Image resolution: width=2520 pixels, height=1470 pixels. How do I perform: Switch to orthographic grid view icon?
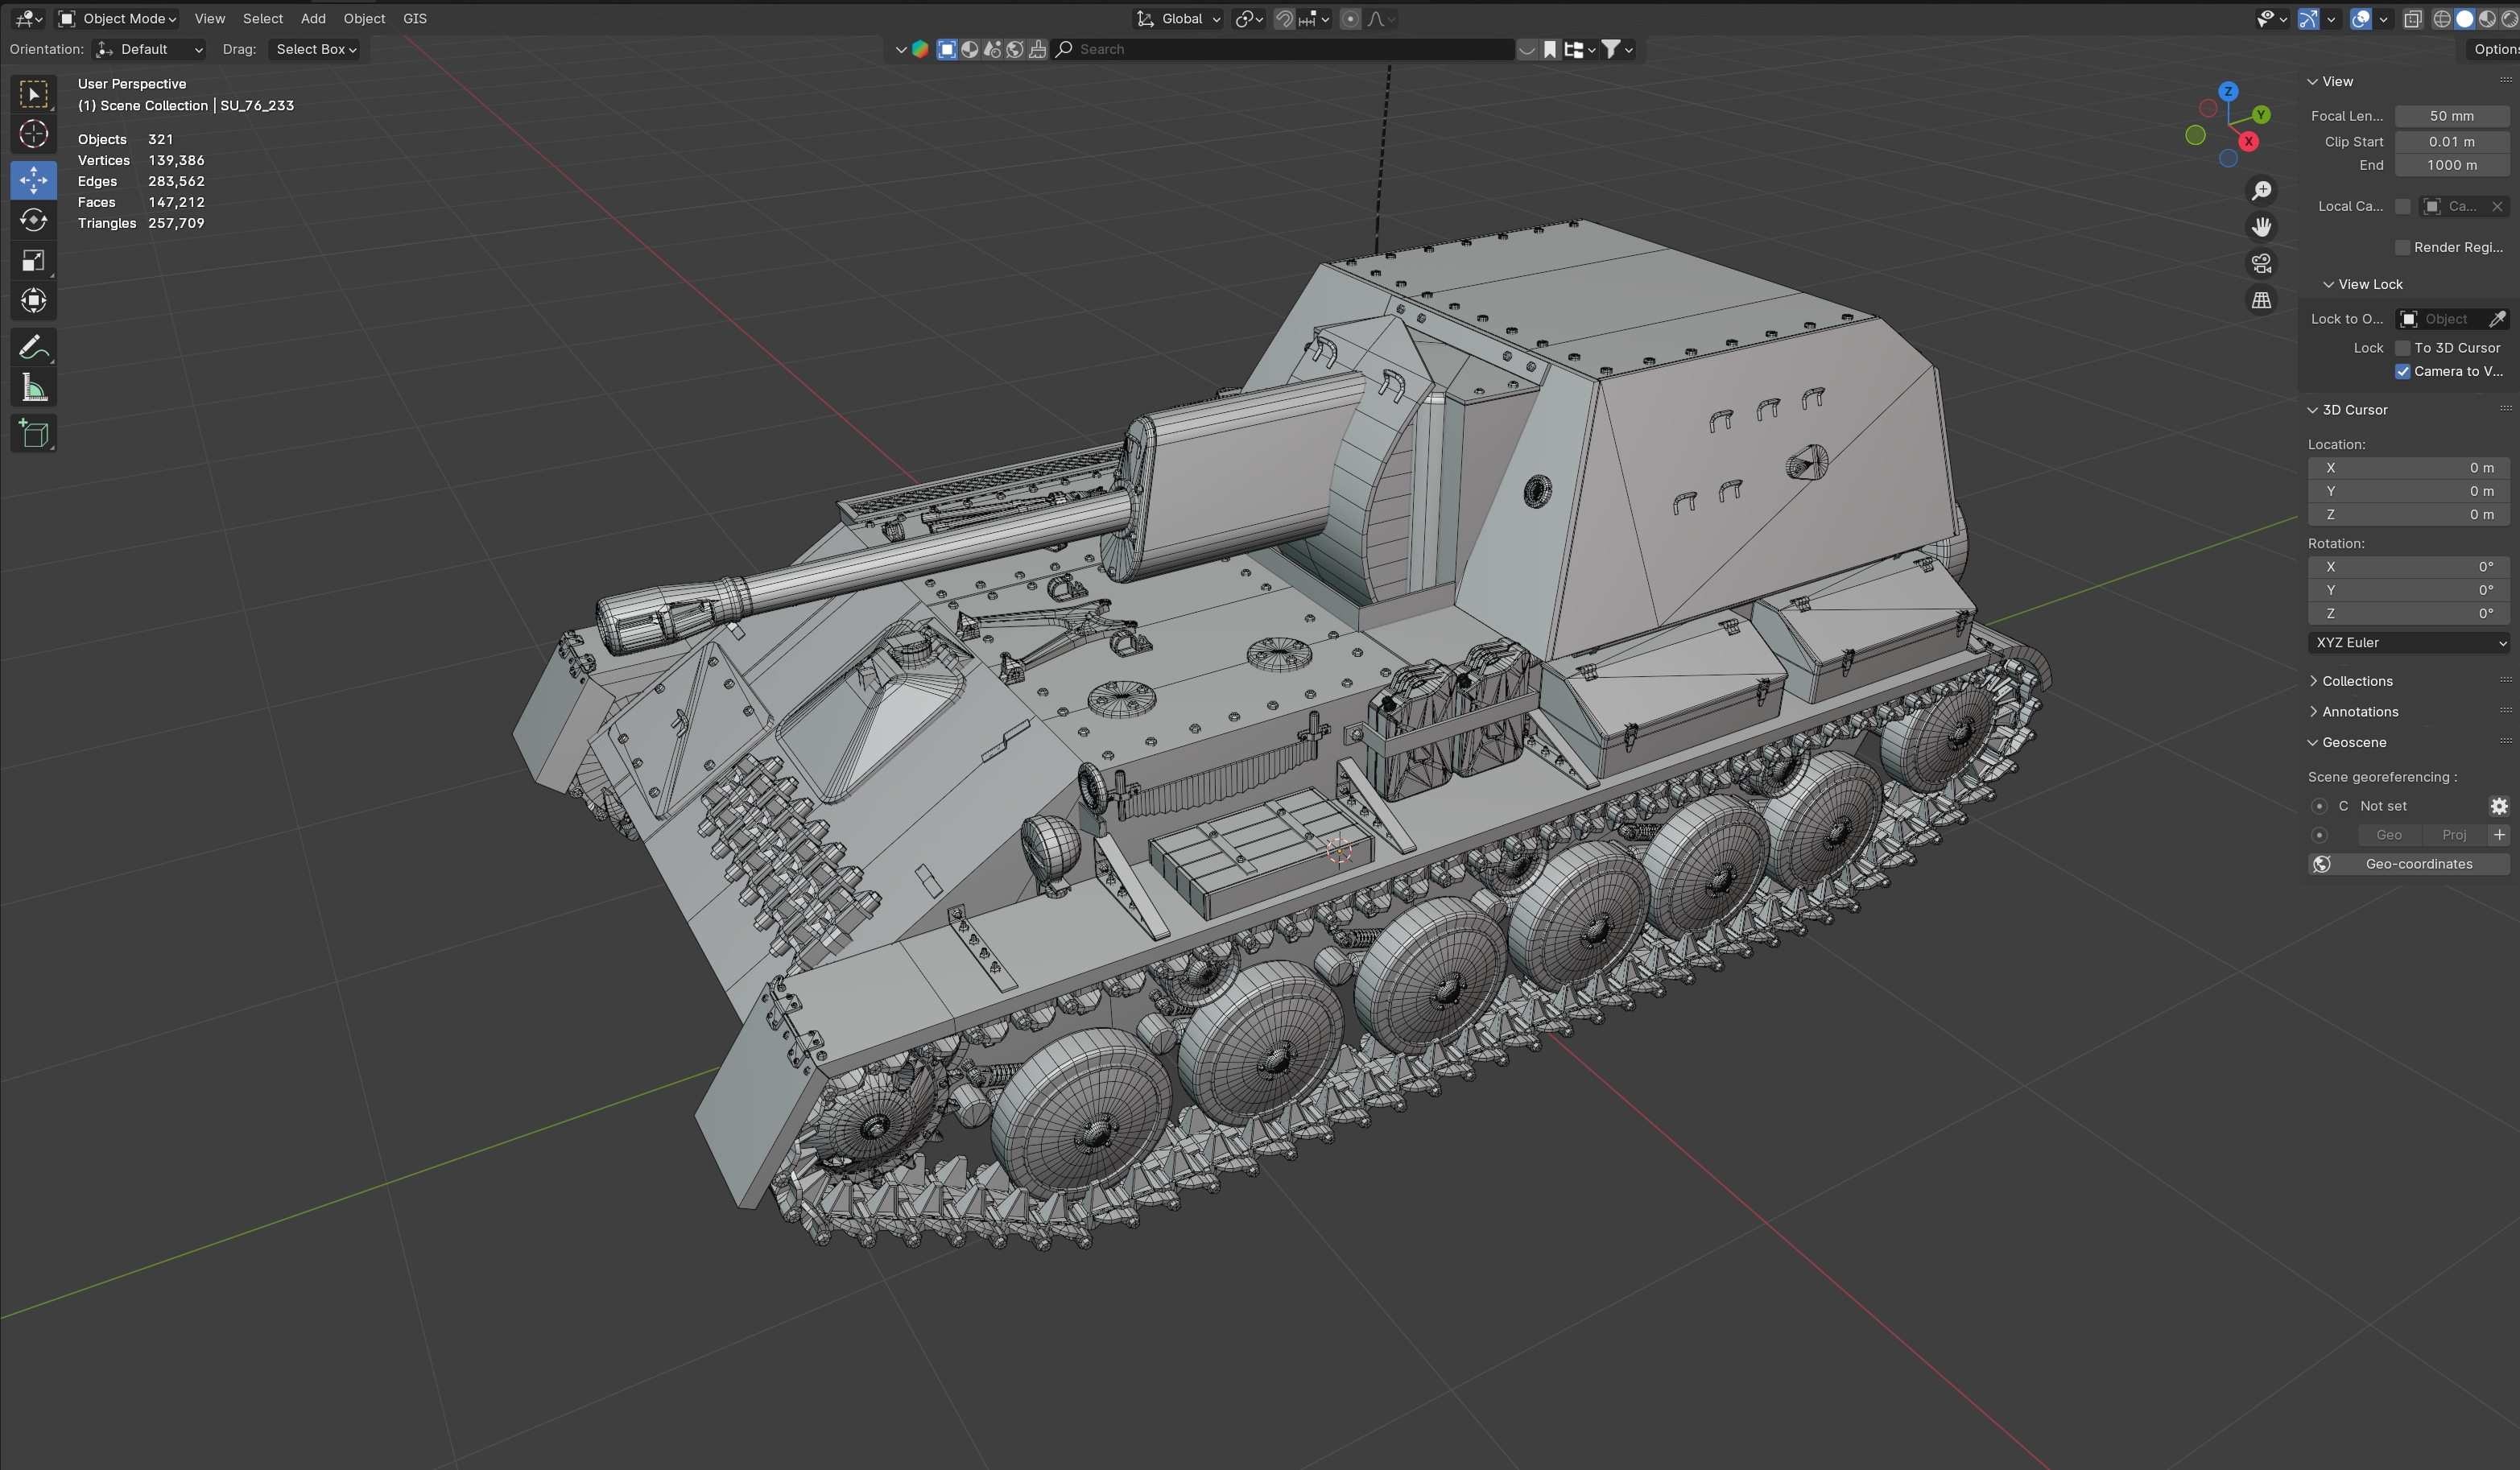coord(2261,300)
